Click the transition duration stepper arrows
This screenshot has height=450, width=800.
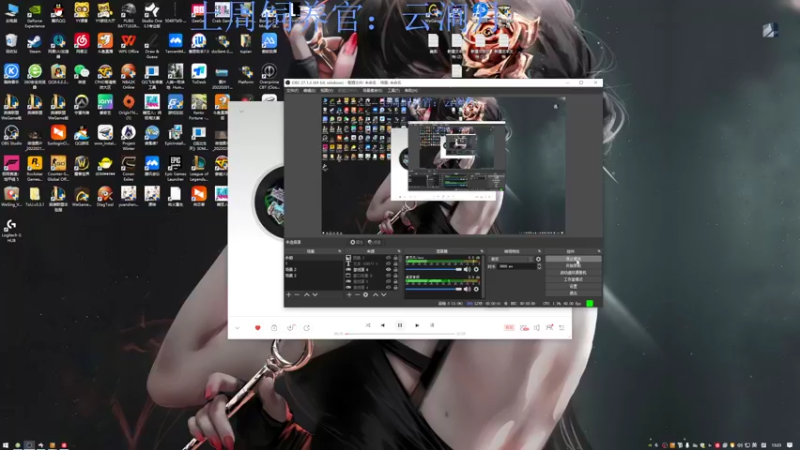coord(539,266)
